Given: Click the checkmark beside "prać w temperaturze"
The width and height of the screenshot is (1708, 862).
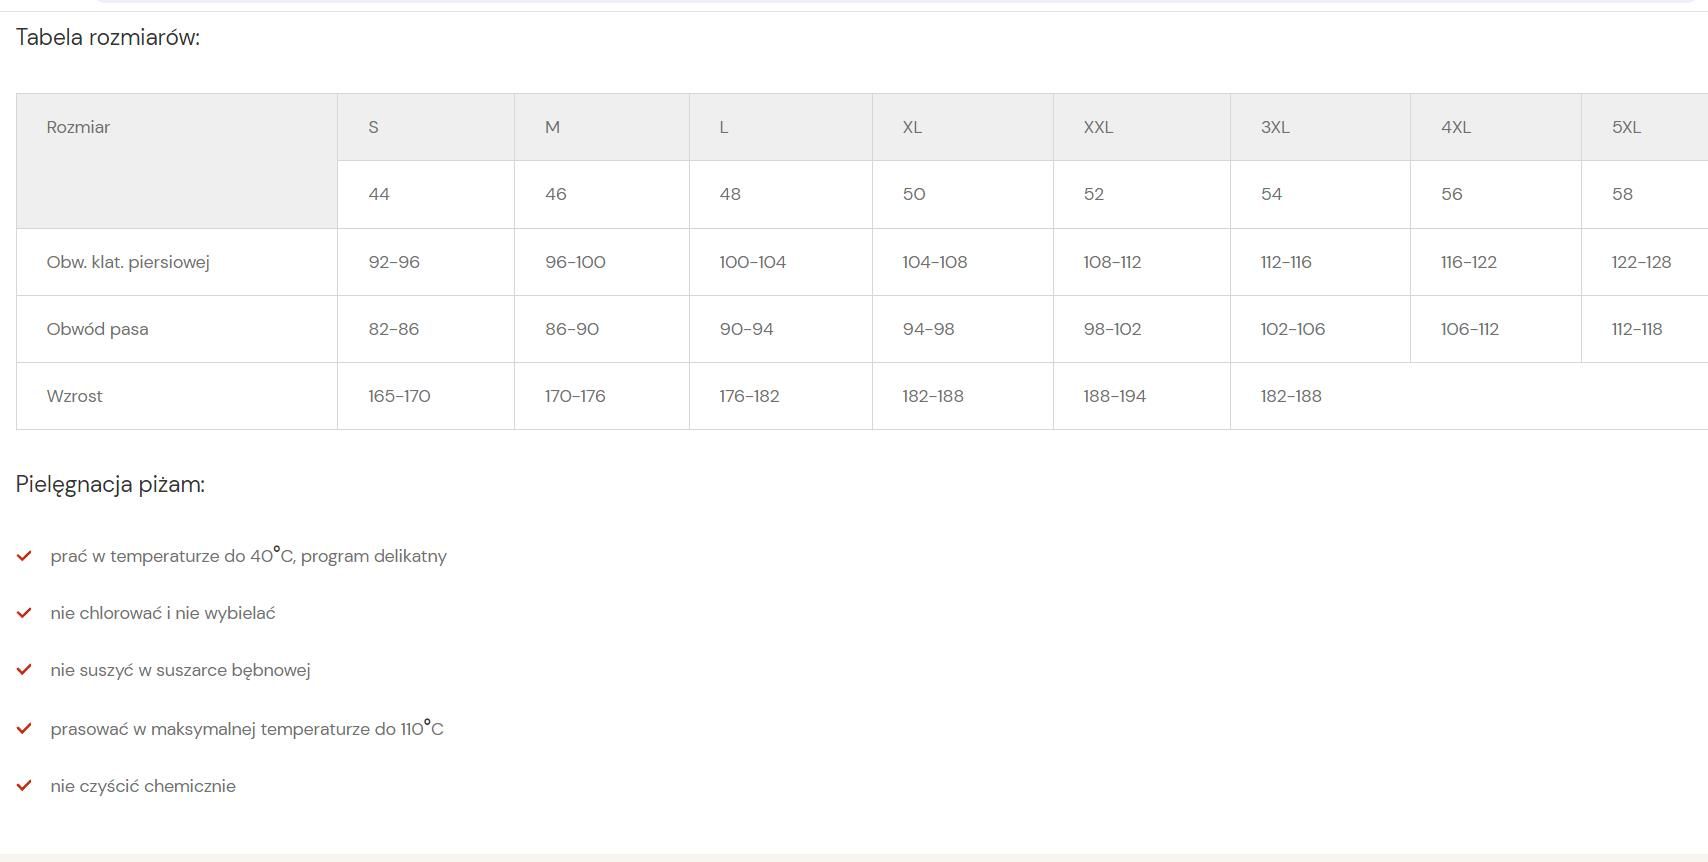Looking at the screenshot, I should point(24,556).
